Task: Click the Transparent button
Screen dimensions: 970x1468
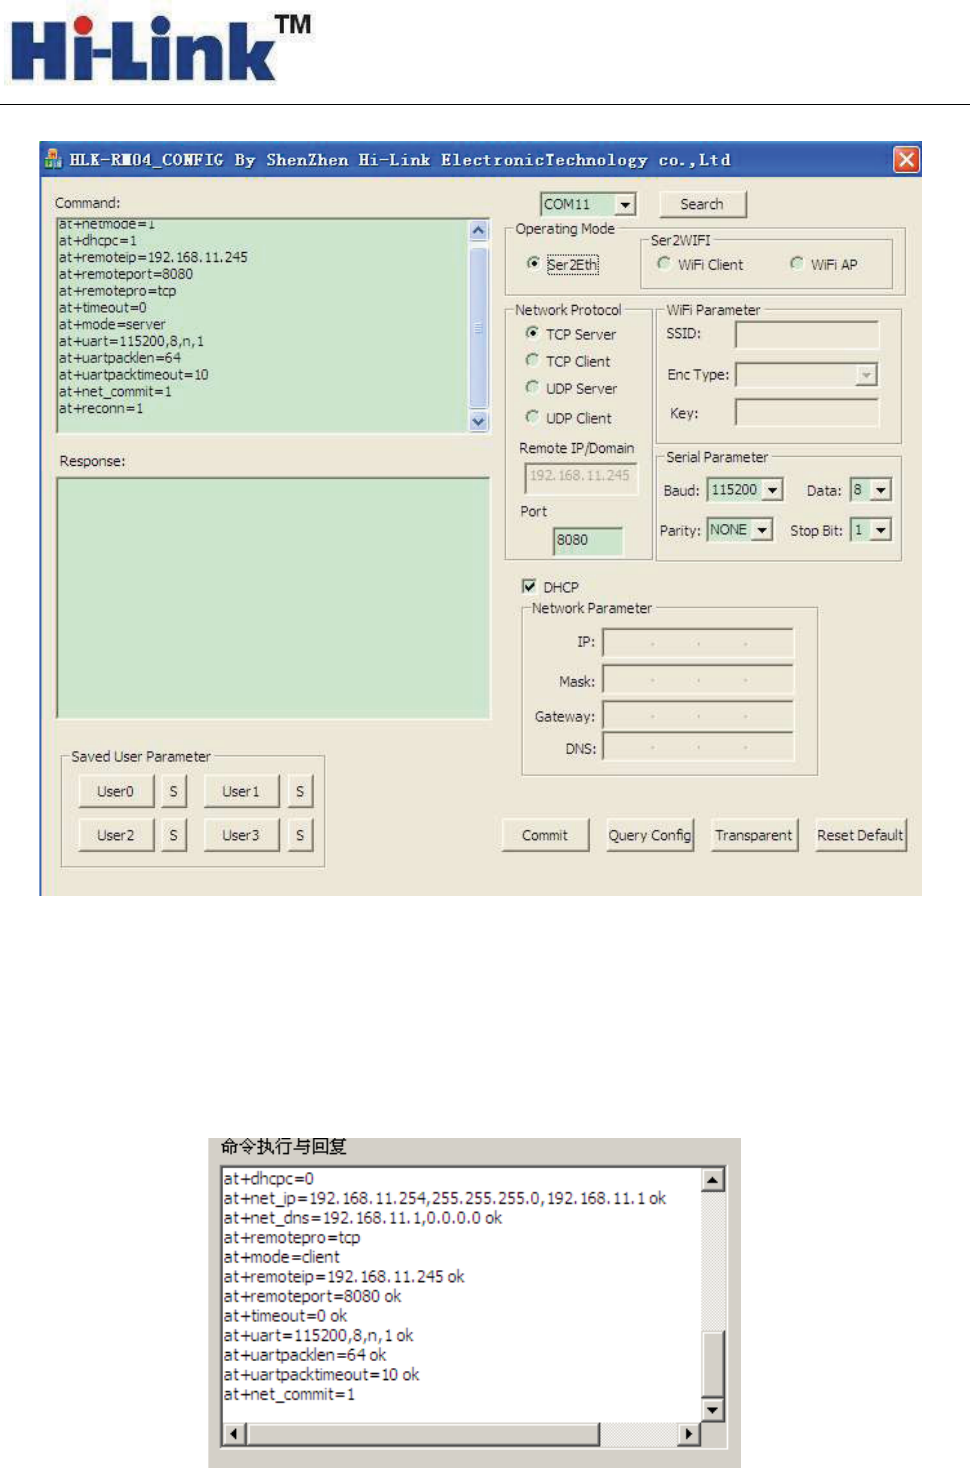Action: [754, 835]
